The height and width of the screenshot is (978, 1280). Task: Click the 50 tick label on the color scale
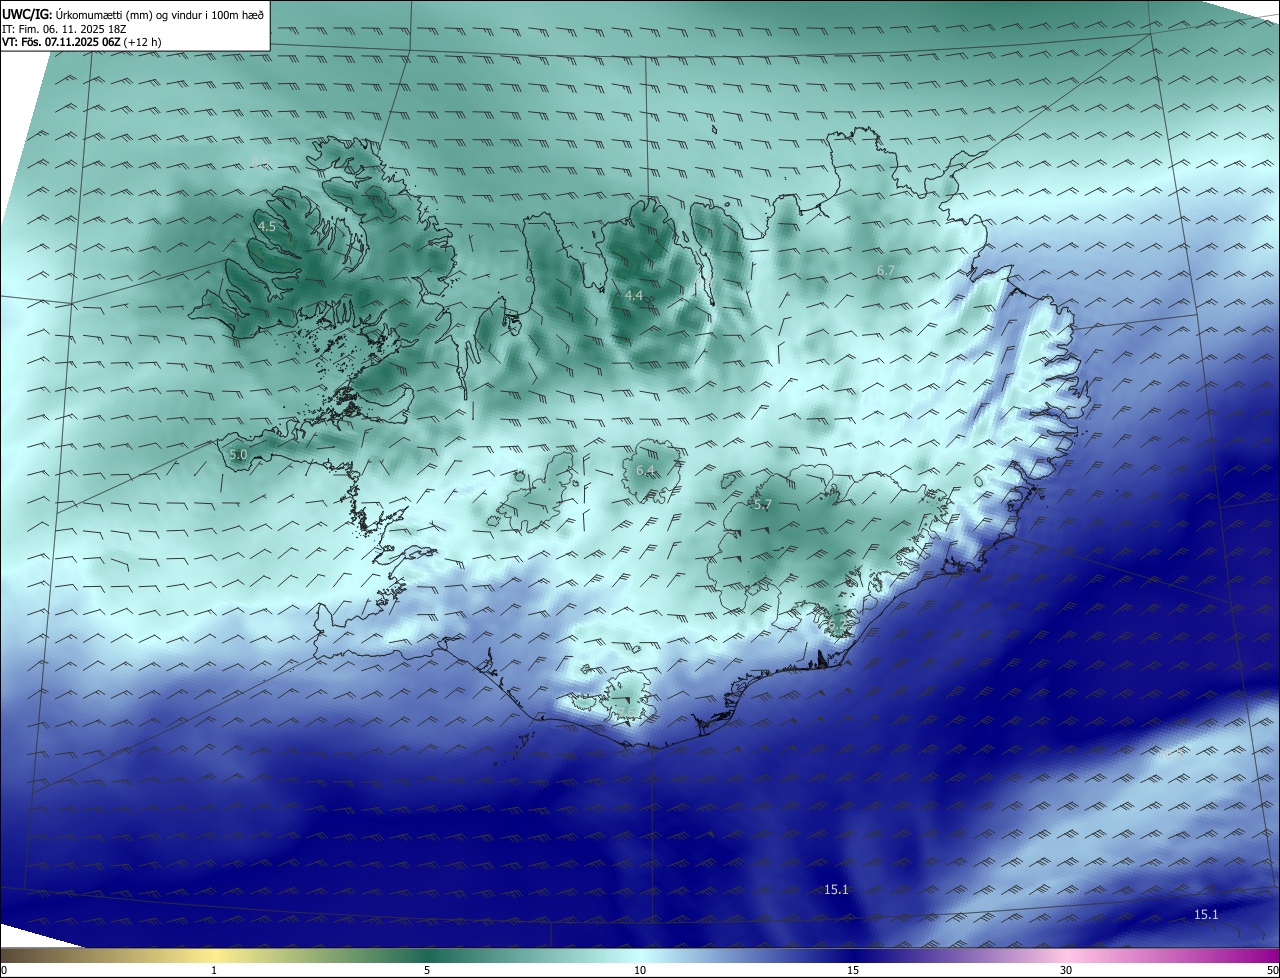point(1272,970)
